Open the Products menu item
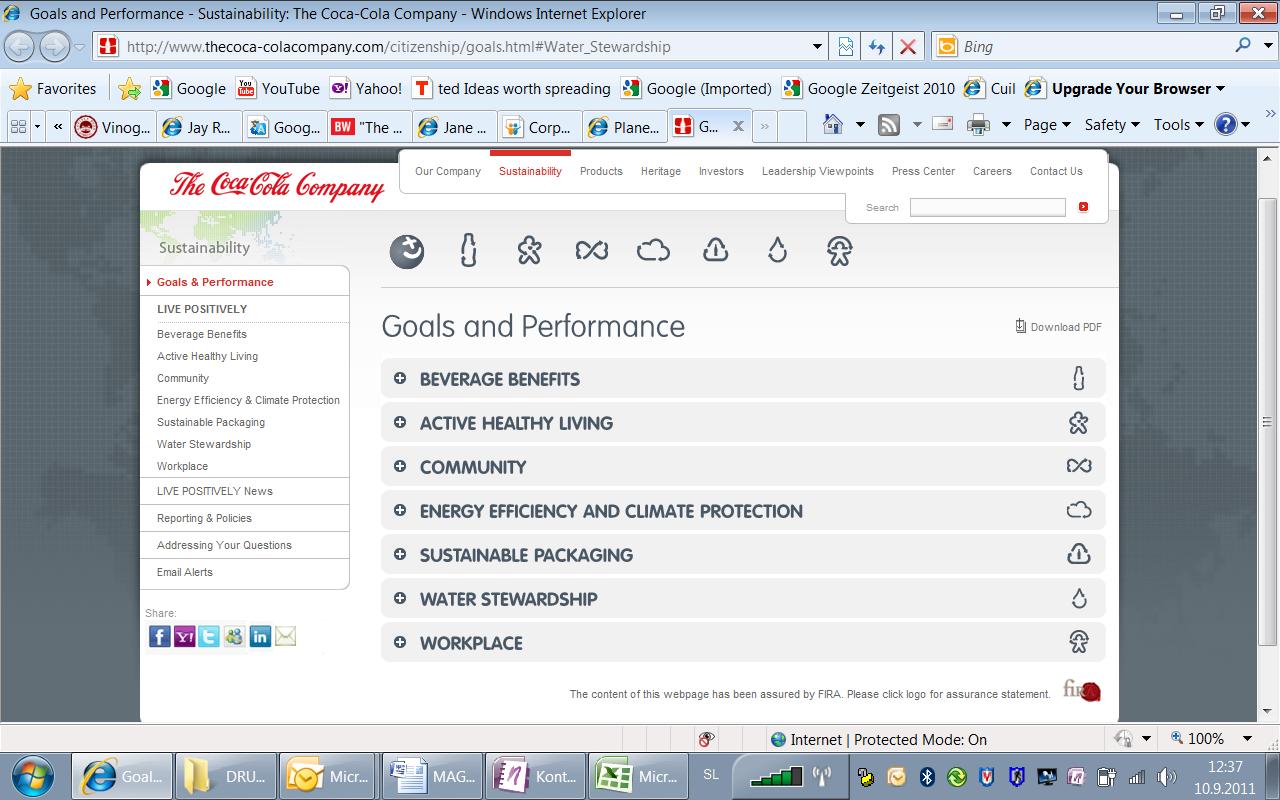Image resolution: width=1280 pixels, height=800 pixels. 601,171
